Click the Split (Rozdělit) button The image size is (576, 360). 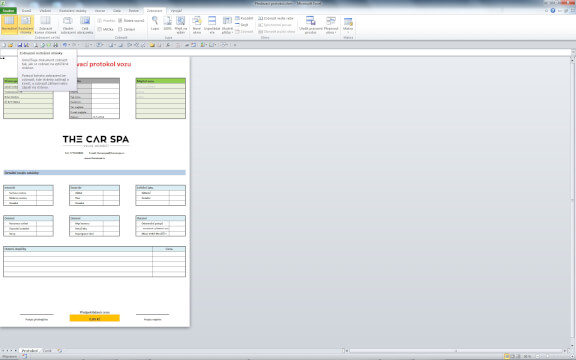244,18
